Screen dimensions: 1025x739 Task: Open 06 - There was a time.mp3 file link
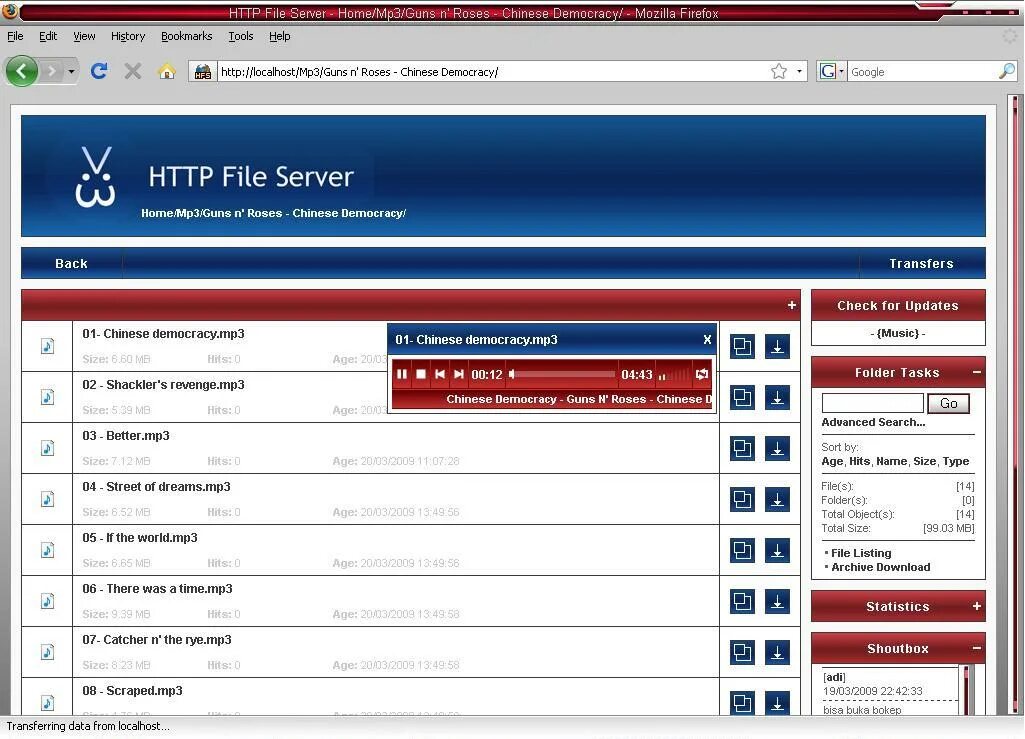coord(158,589)
